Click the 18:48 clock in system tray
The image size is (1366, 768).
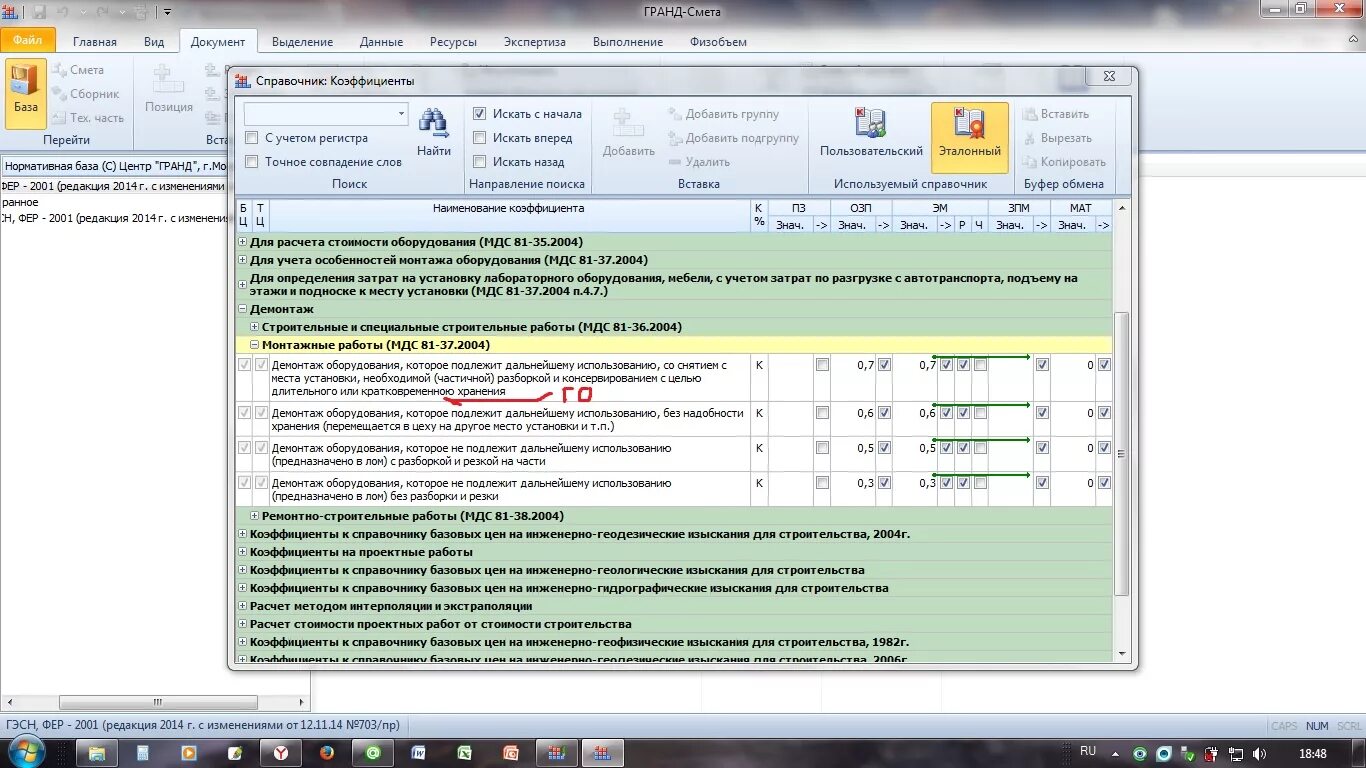(x=1312, y=754)
